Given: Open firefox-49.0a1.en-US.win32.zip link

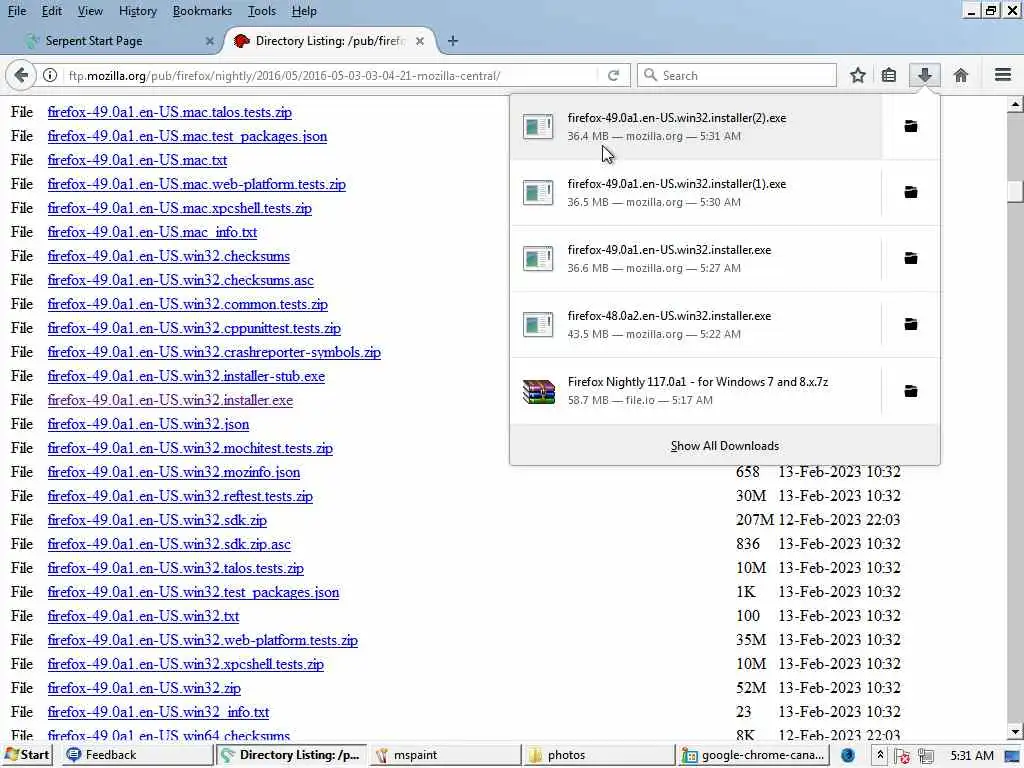Looking at the screenshot, I should [144, 688].
